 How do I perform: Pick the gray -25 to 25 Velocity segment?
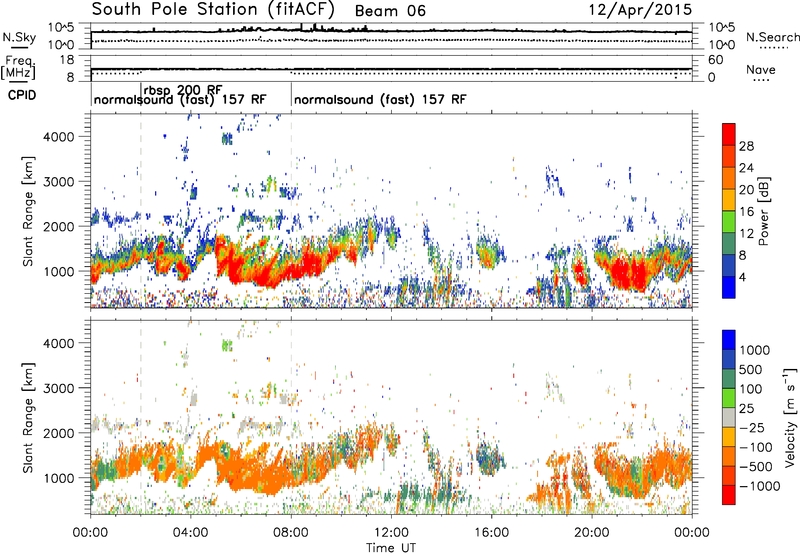[729, 417]
